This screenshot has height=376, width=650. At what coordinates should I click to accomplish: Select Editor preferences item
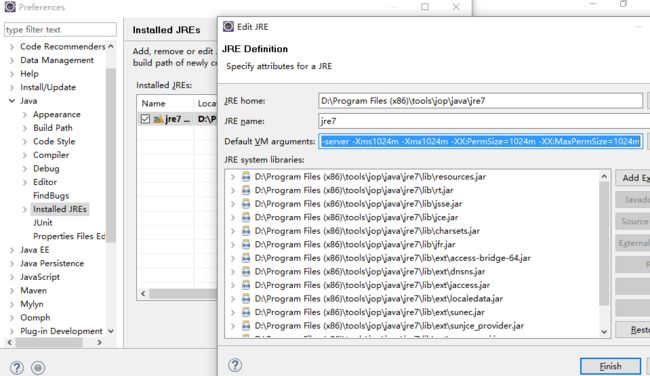[x=45, y=182]
